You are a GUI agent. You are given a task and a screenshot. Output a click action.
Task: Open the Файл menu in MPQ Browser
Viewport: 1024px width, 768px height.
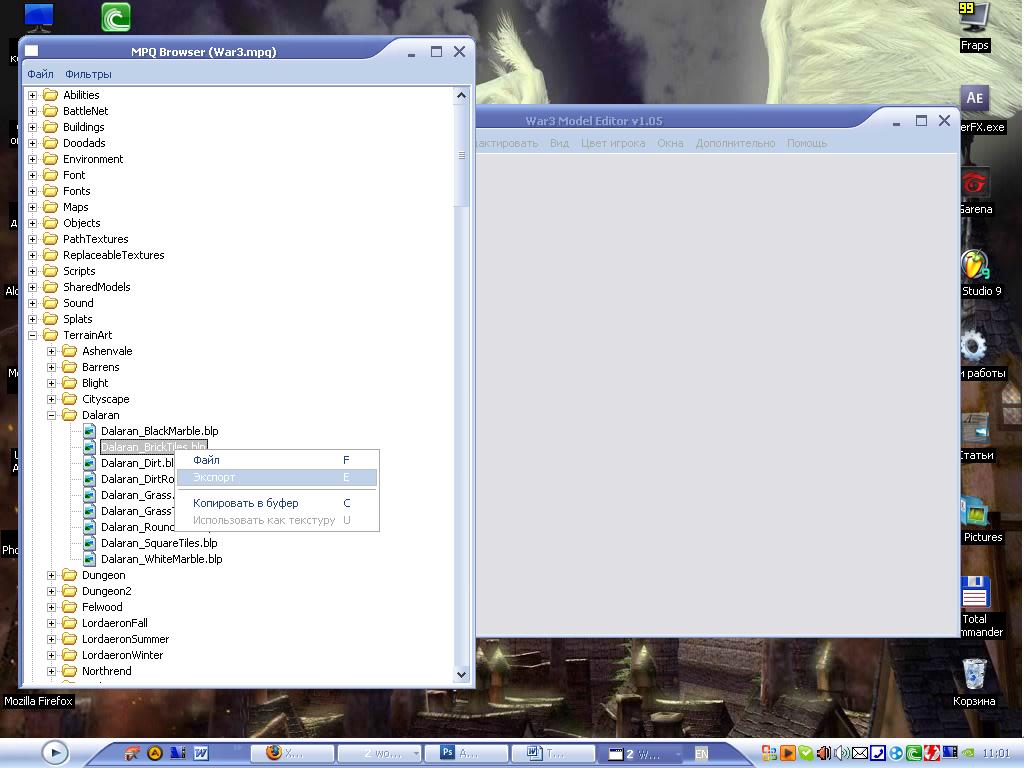tap(40, 74)
